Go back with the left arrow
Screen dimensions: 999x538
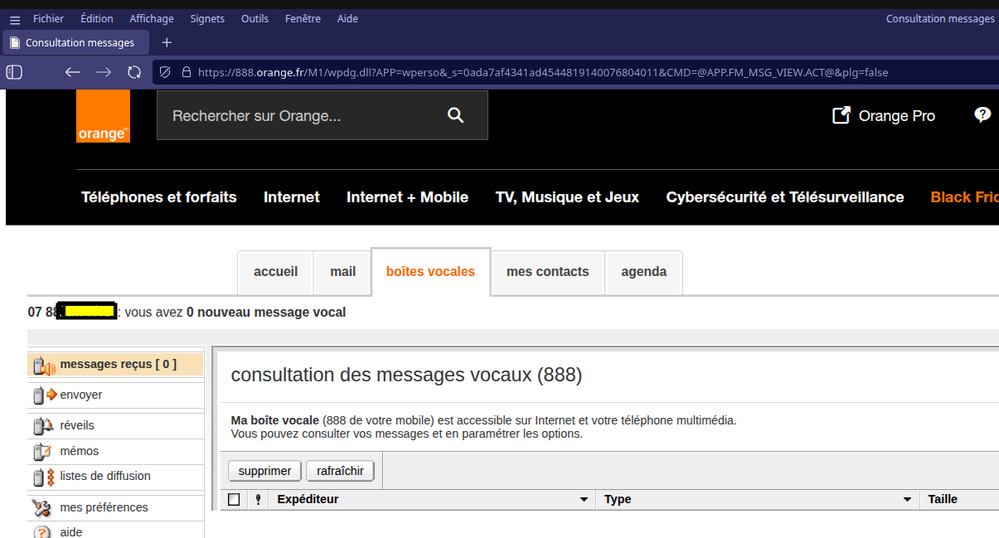pos(73,72)
